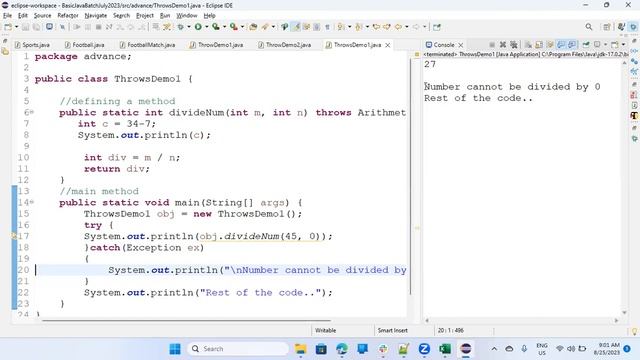Image resolution: width=640 pixels, height=360 pixels.
Task: Open the Refactor menu
Action: [68, 16]
